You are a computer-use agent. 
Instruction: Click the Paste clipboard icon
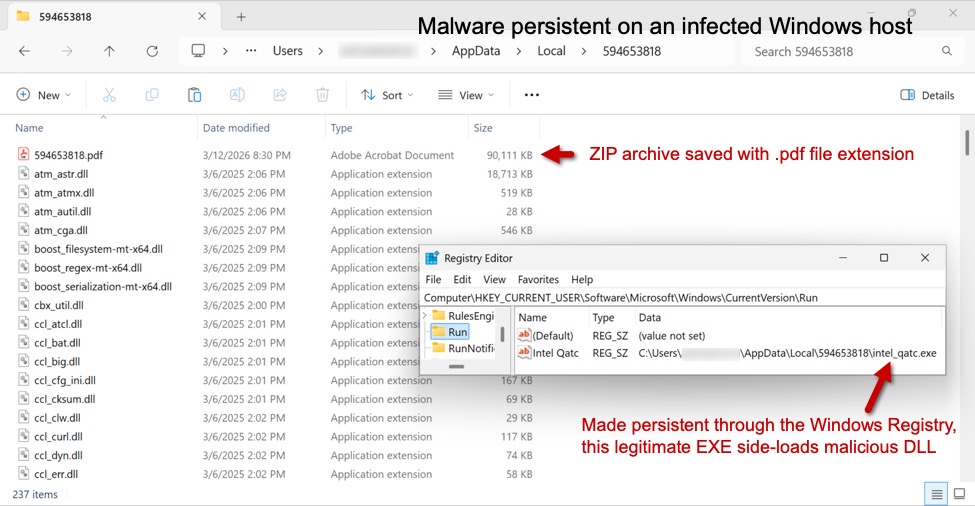coord(195,95)
